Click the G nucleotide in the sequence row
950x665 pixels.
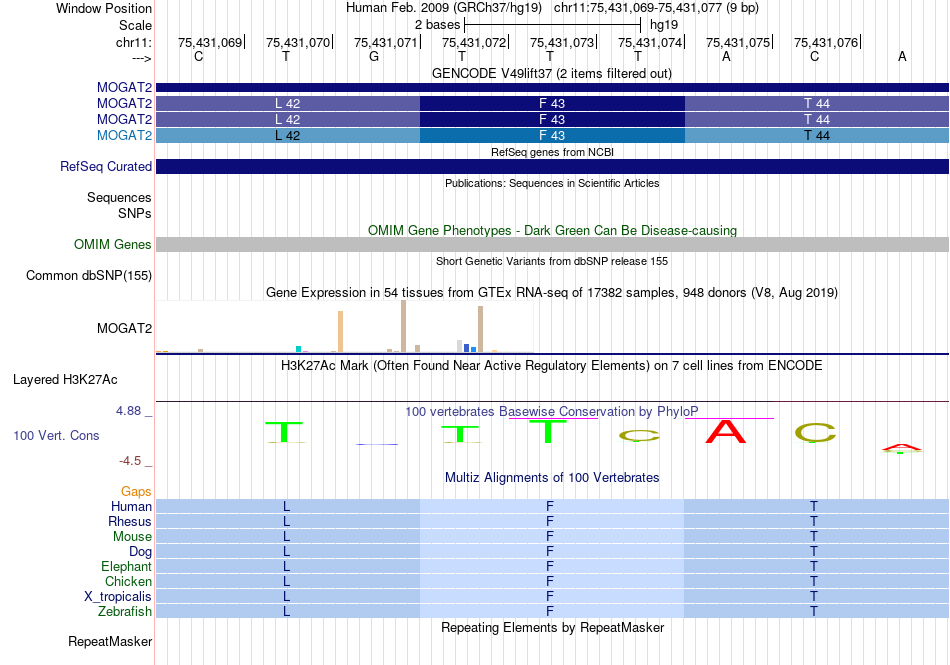374,56
